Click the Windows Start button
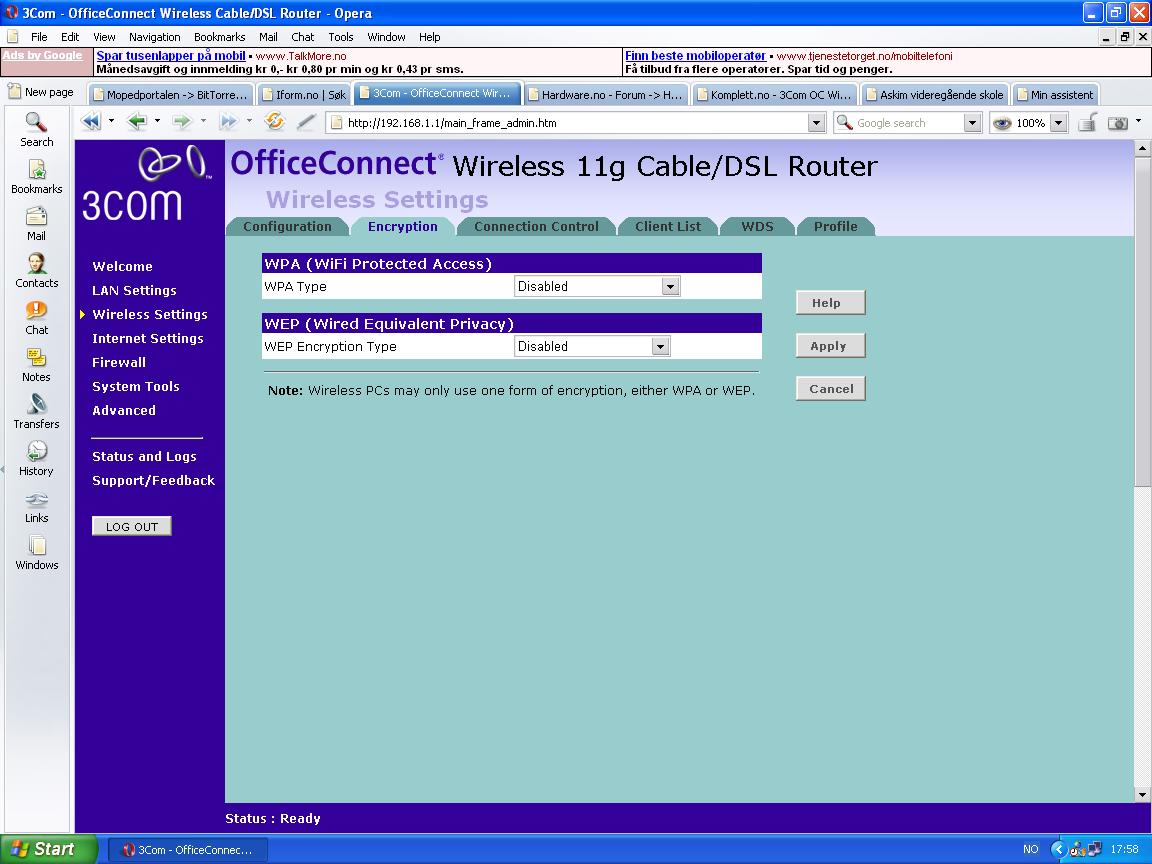This screenshot has height=864, width=1152. pyautogui.click(x=48, y=849)
